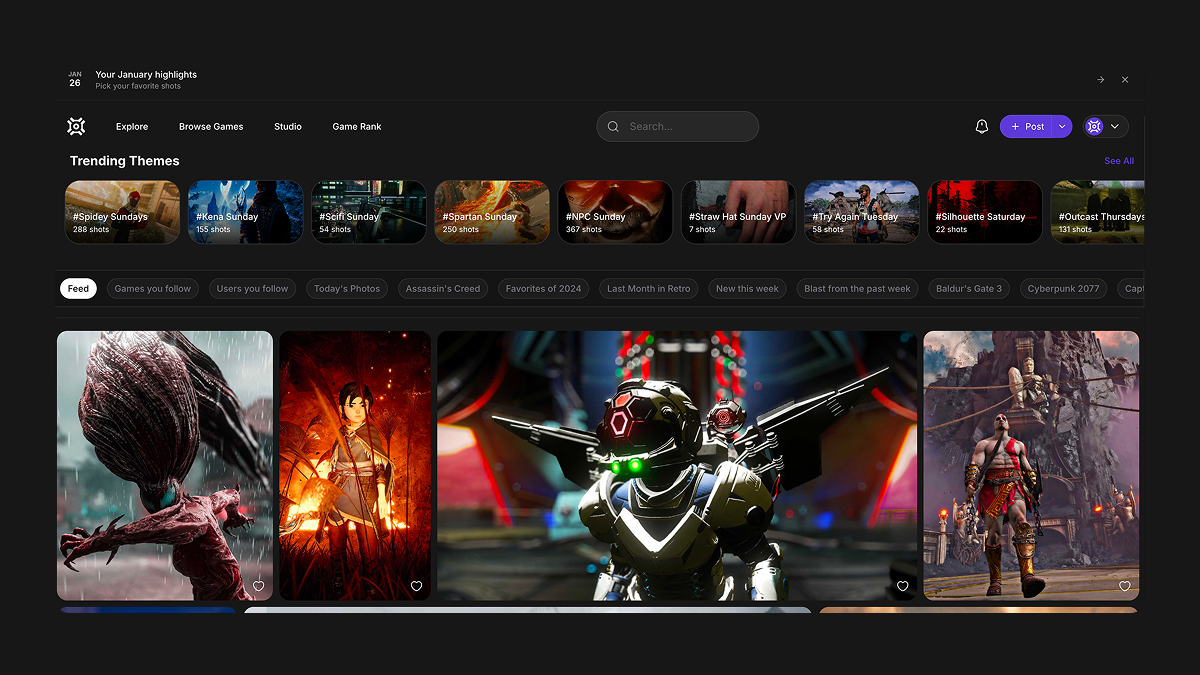Viewport: 1200px width, 675px height.
Task: Select the Users you follow filter
Action: [252, 289]
